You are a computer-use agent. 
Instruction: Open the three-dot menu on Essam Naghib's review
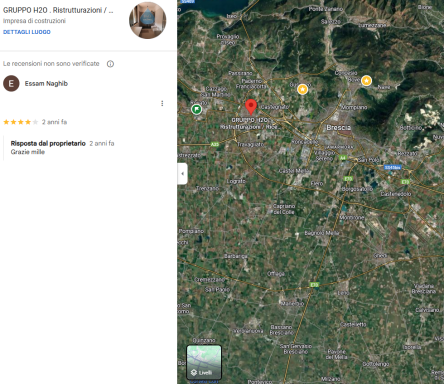[x=162, y=104]
